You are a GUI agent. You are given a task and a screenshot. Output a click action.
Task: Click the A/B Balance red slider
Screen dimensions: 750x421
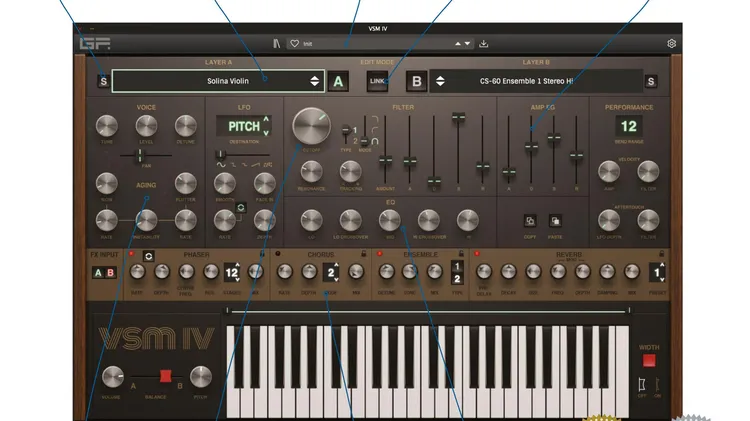(165, 376)
